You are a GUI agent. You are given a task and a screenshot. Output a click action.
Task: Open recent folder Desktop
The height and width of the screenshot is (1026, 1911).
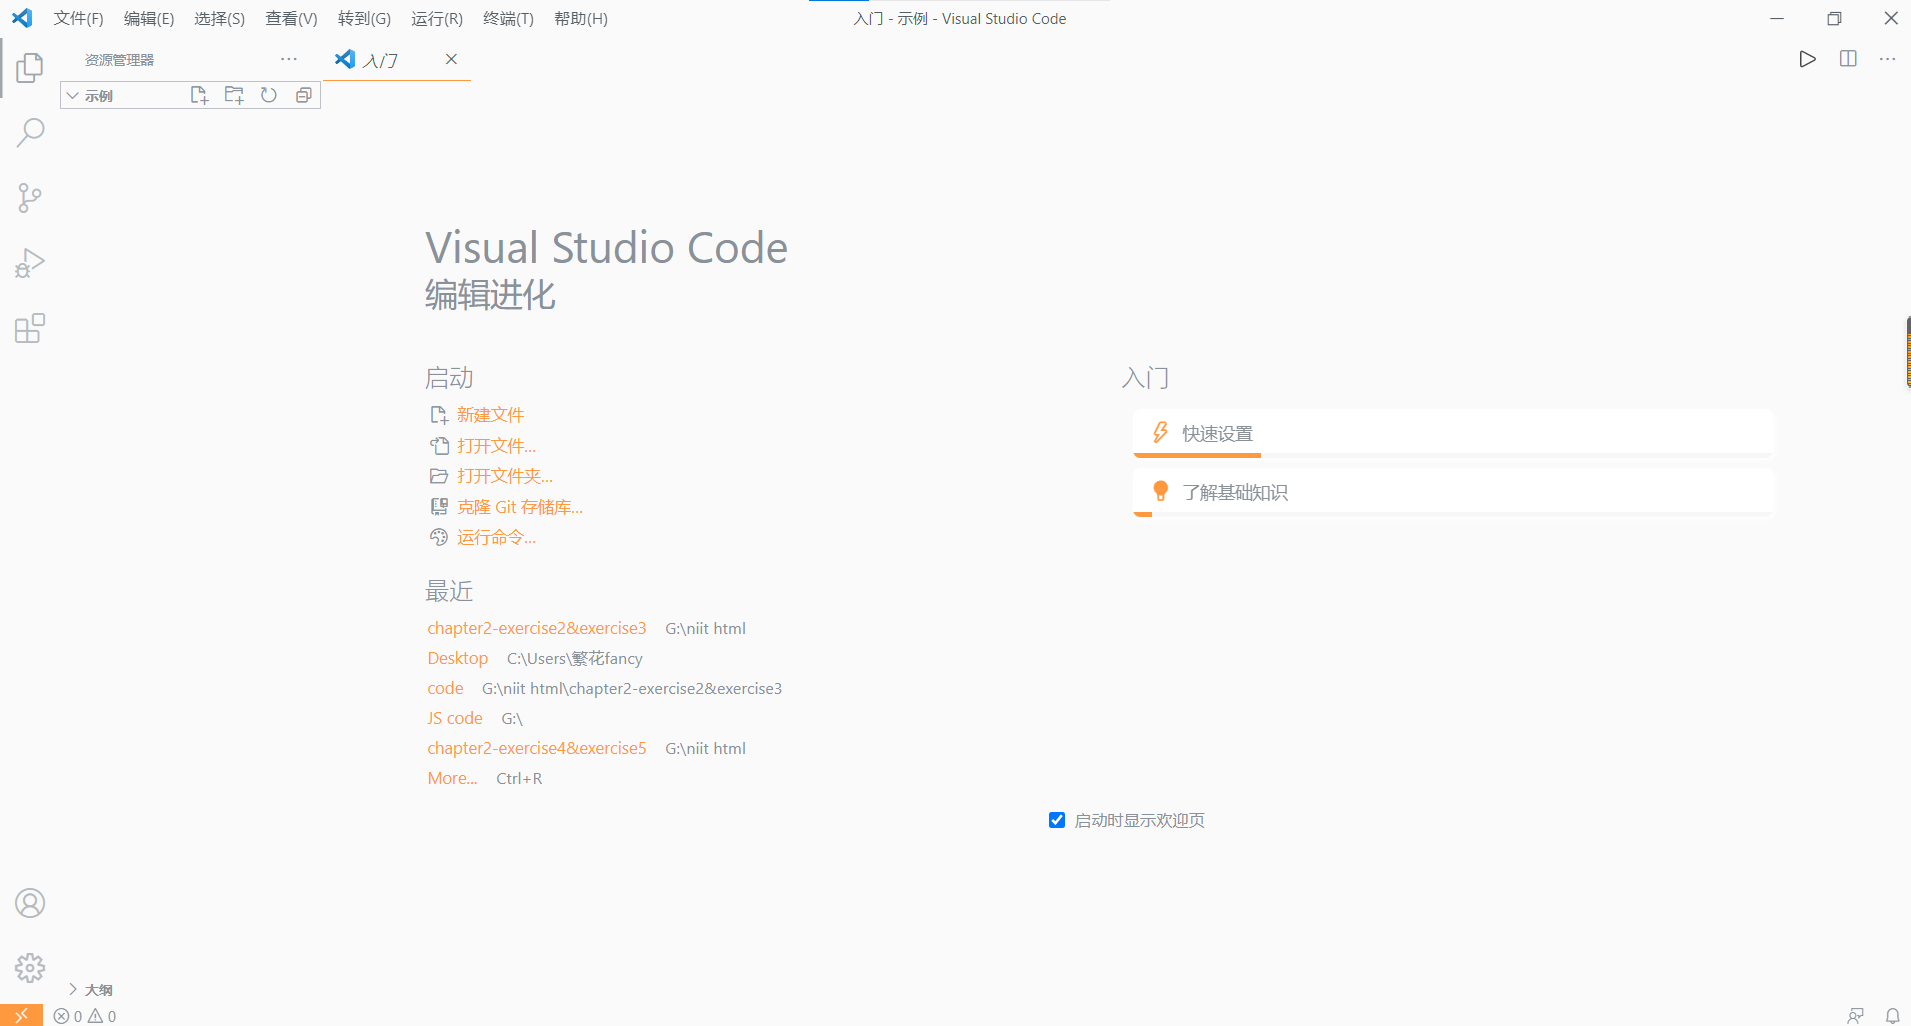[x=458, y=658]
